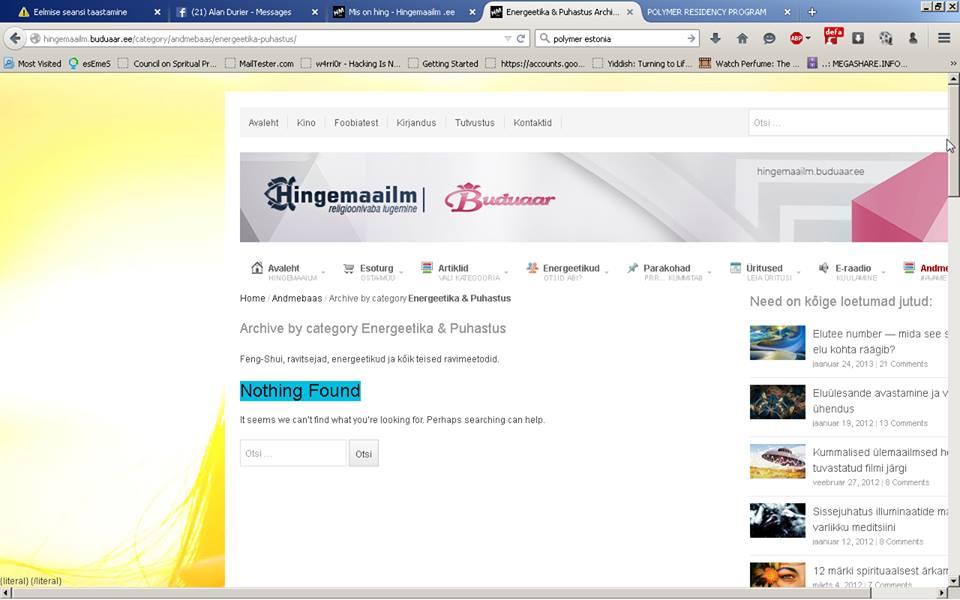Open the URL history dropdown arrow
Image resolution: width=960 pixels, height=600 pixels.
pos(508,39)
